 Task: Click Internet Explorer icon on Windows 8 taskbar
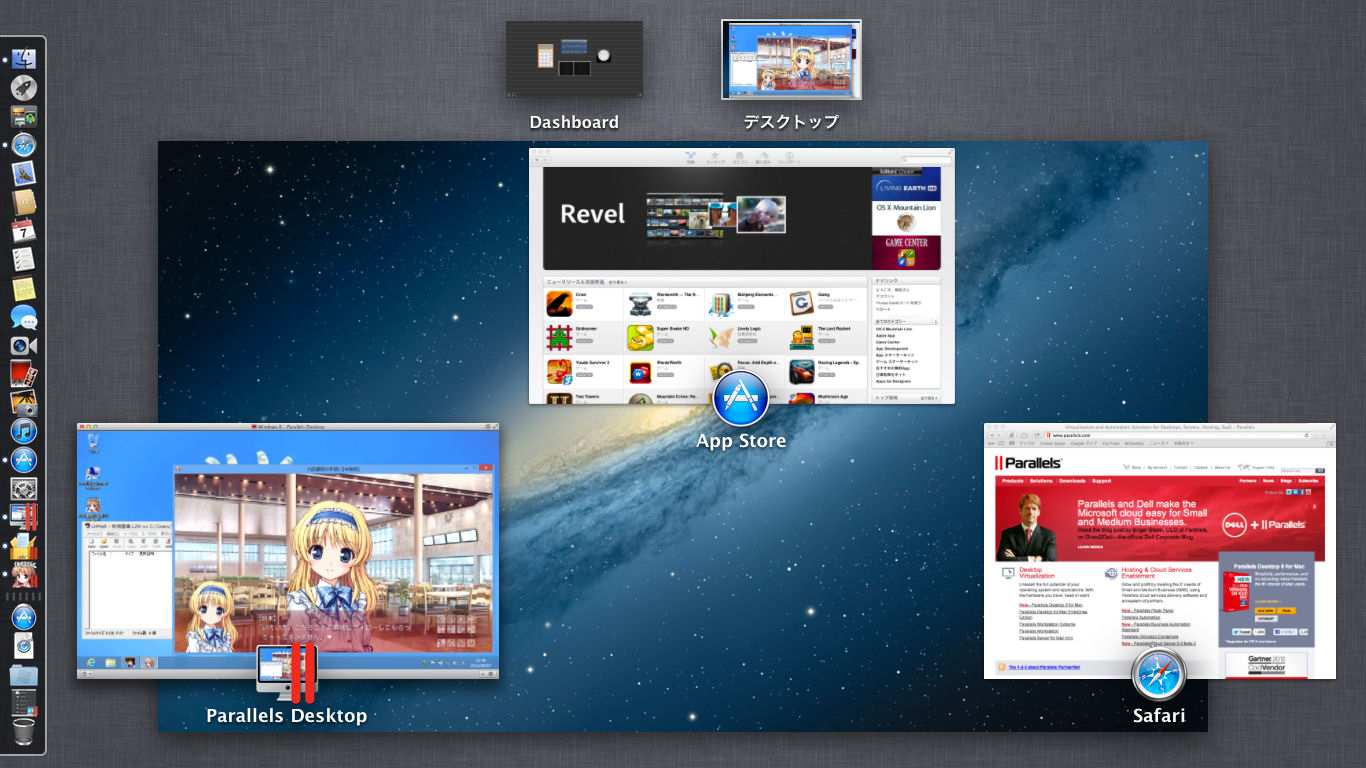91,662
